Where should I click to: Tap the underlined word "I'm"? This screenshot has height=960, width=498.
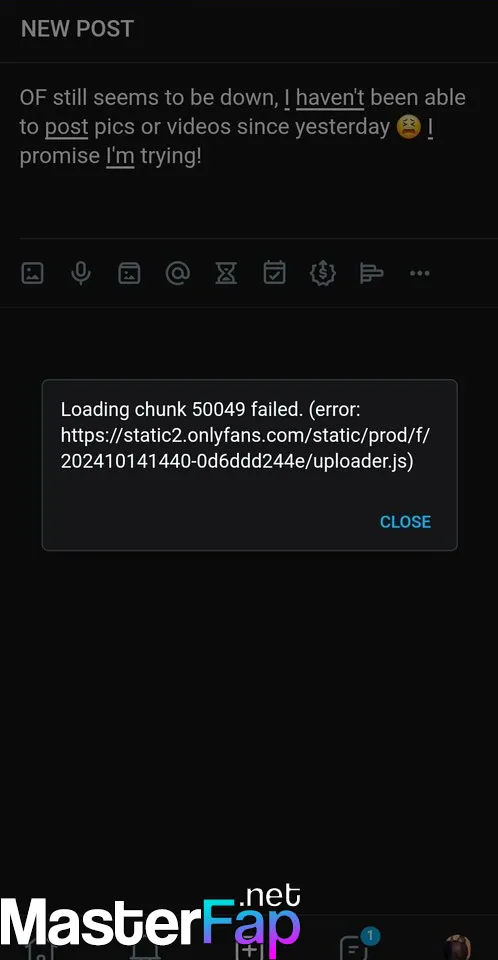(120, 156)
